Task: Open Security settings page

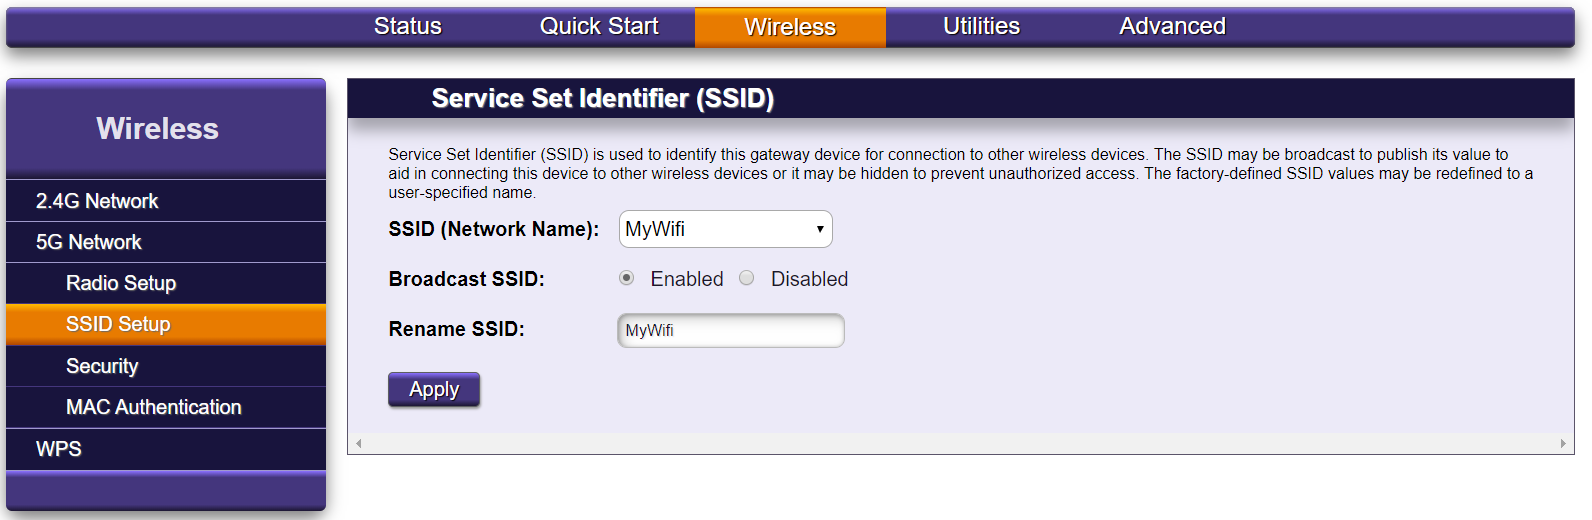Action: point(102,366)
